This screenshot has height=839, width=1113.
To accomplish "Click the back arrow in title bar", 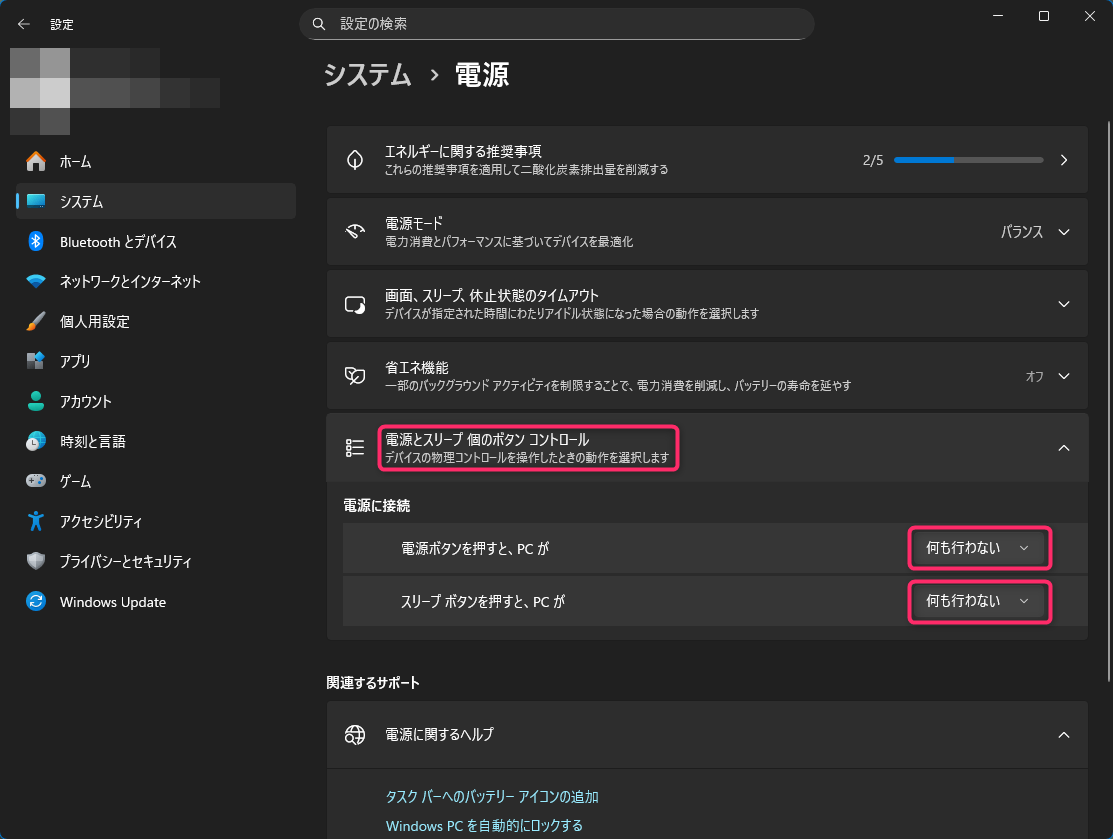I will [x=24, y=24].
